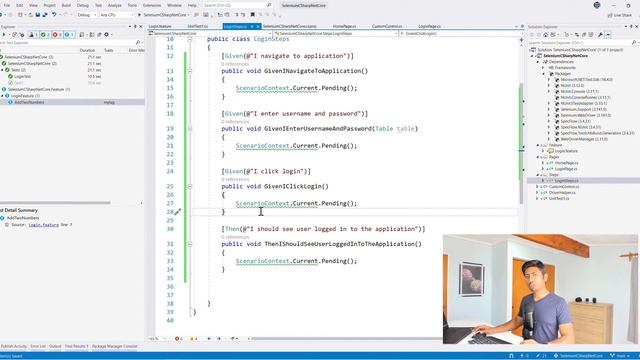This screenshot has width=640, height=360.
Task: Click warning count icon below editor
Action: [x=191, y=339]
